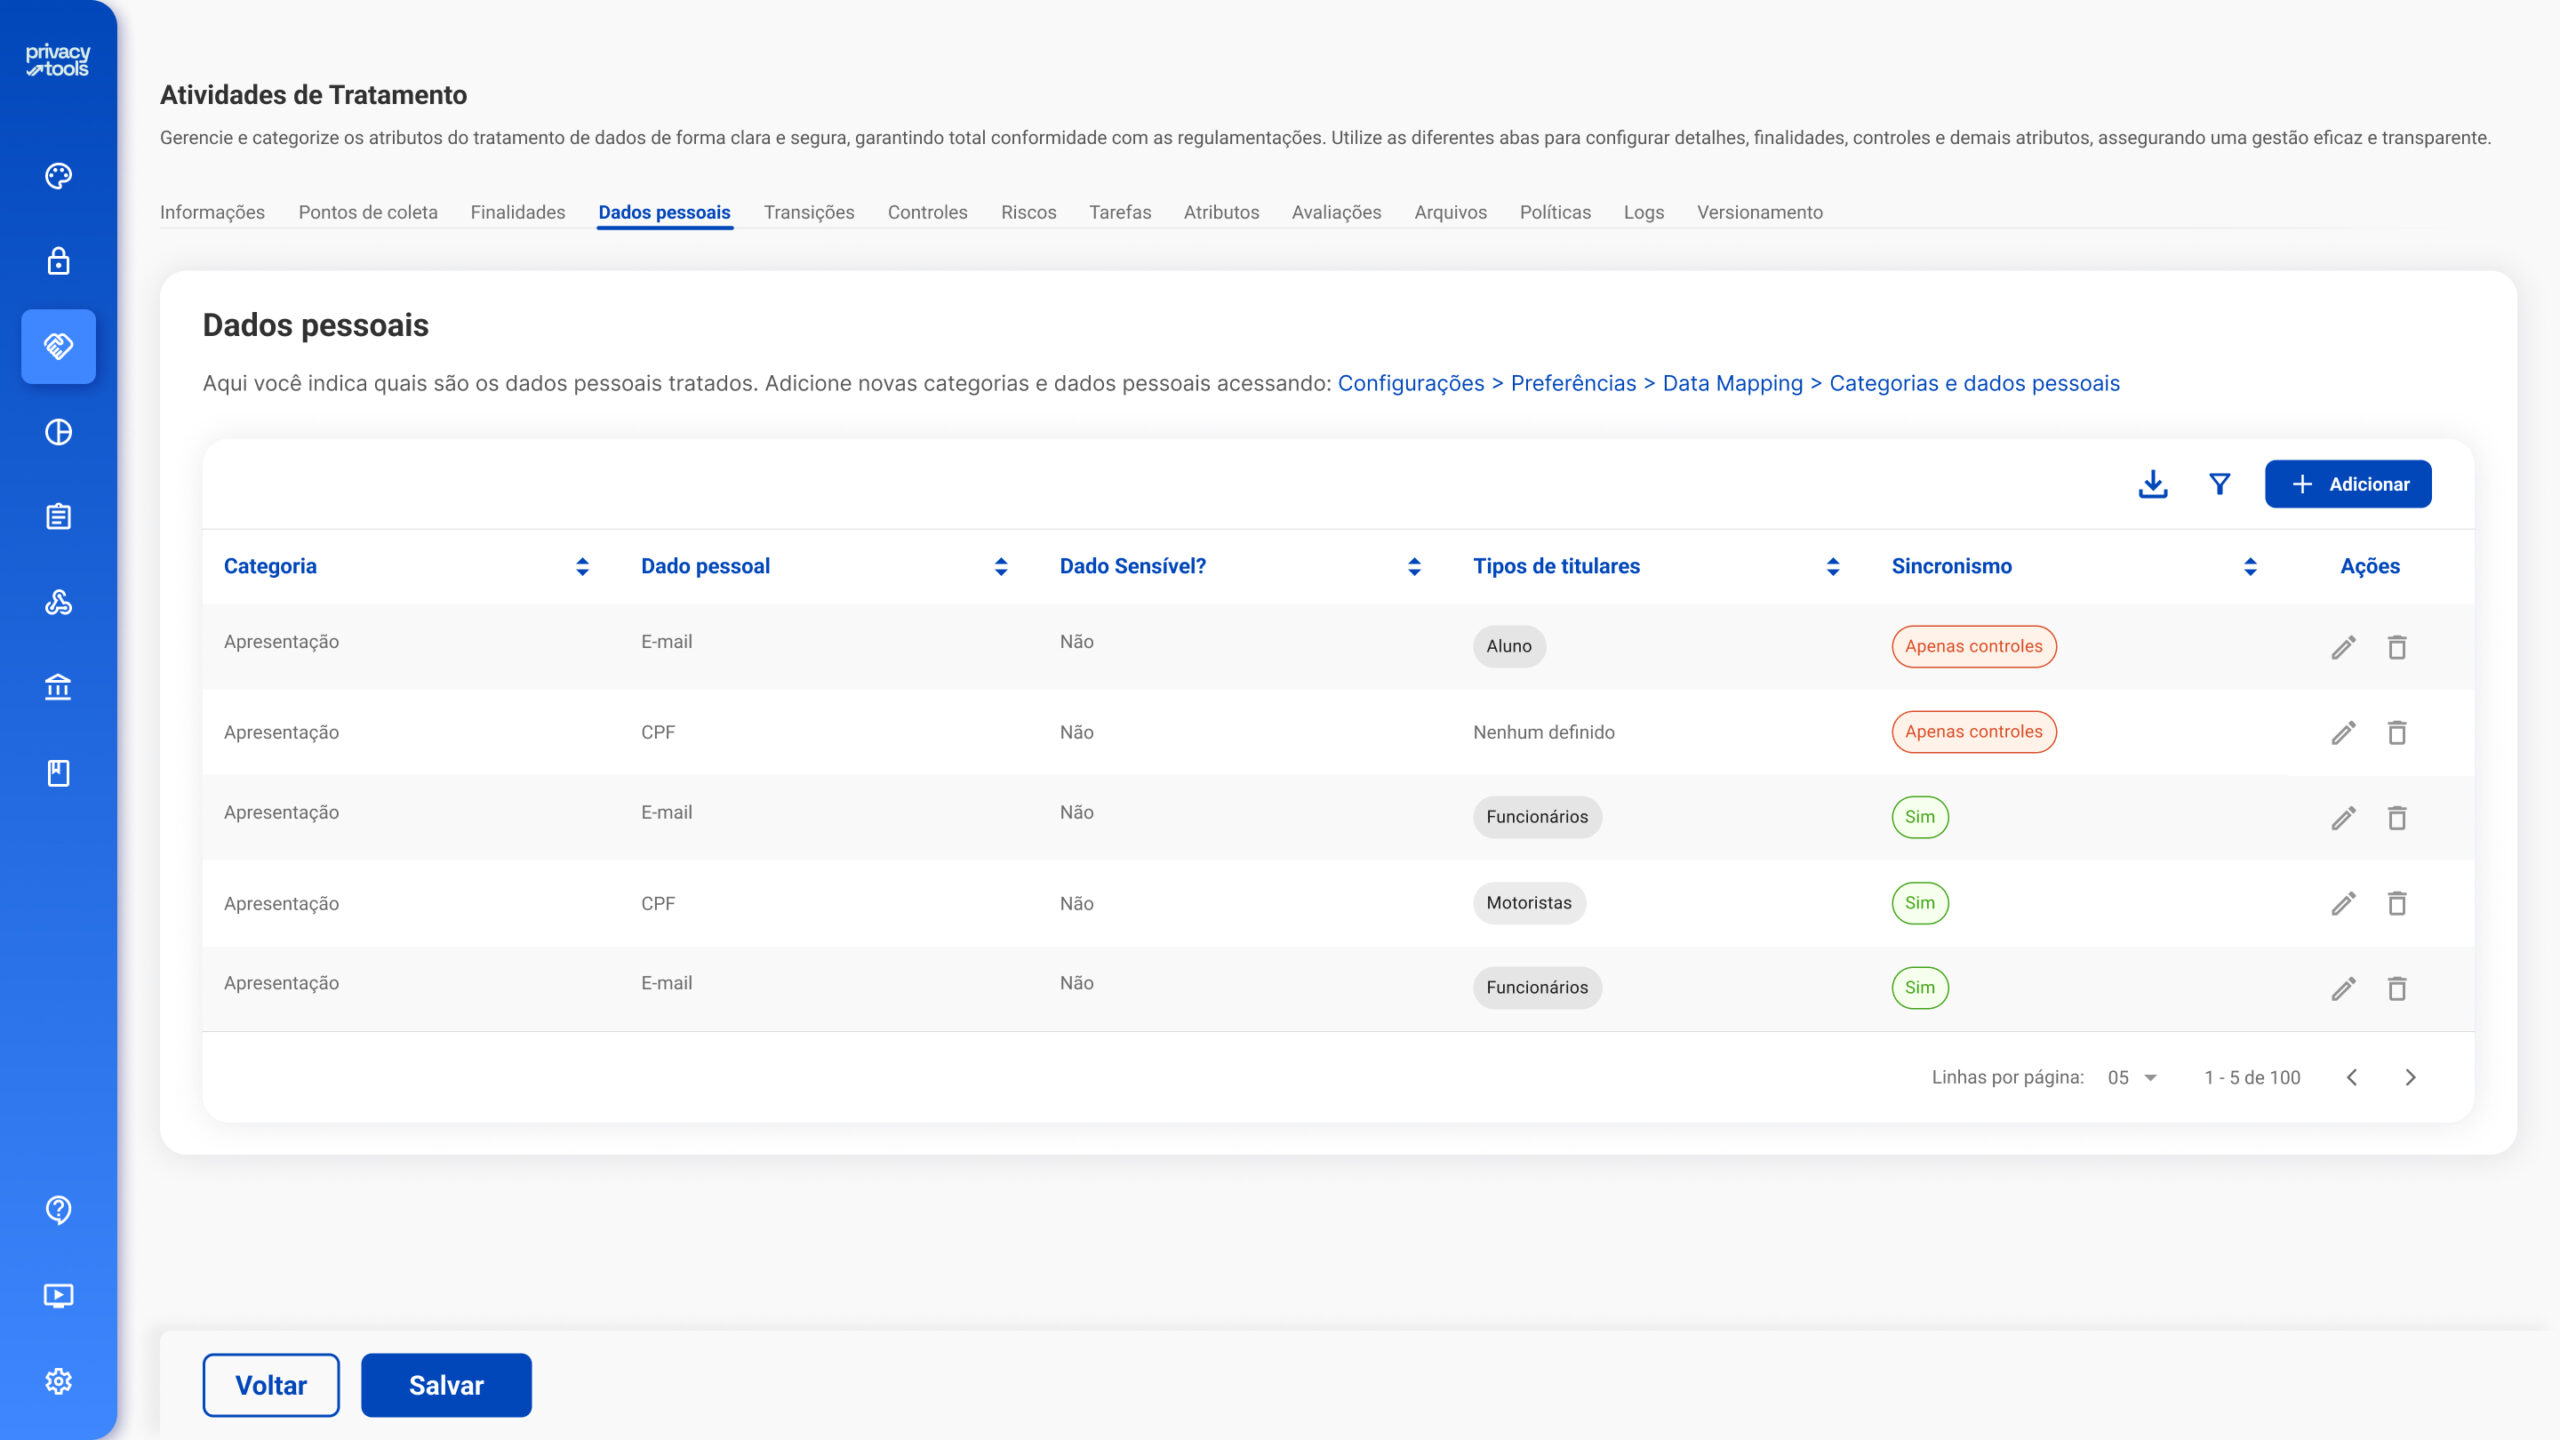Image resolution: width=2560 pixels, height=1440 pixels.
Task: Sort table by Categoria column
Action: tap(582, 566)
